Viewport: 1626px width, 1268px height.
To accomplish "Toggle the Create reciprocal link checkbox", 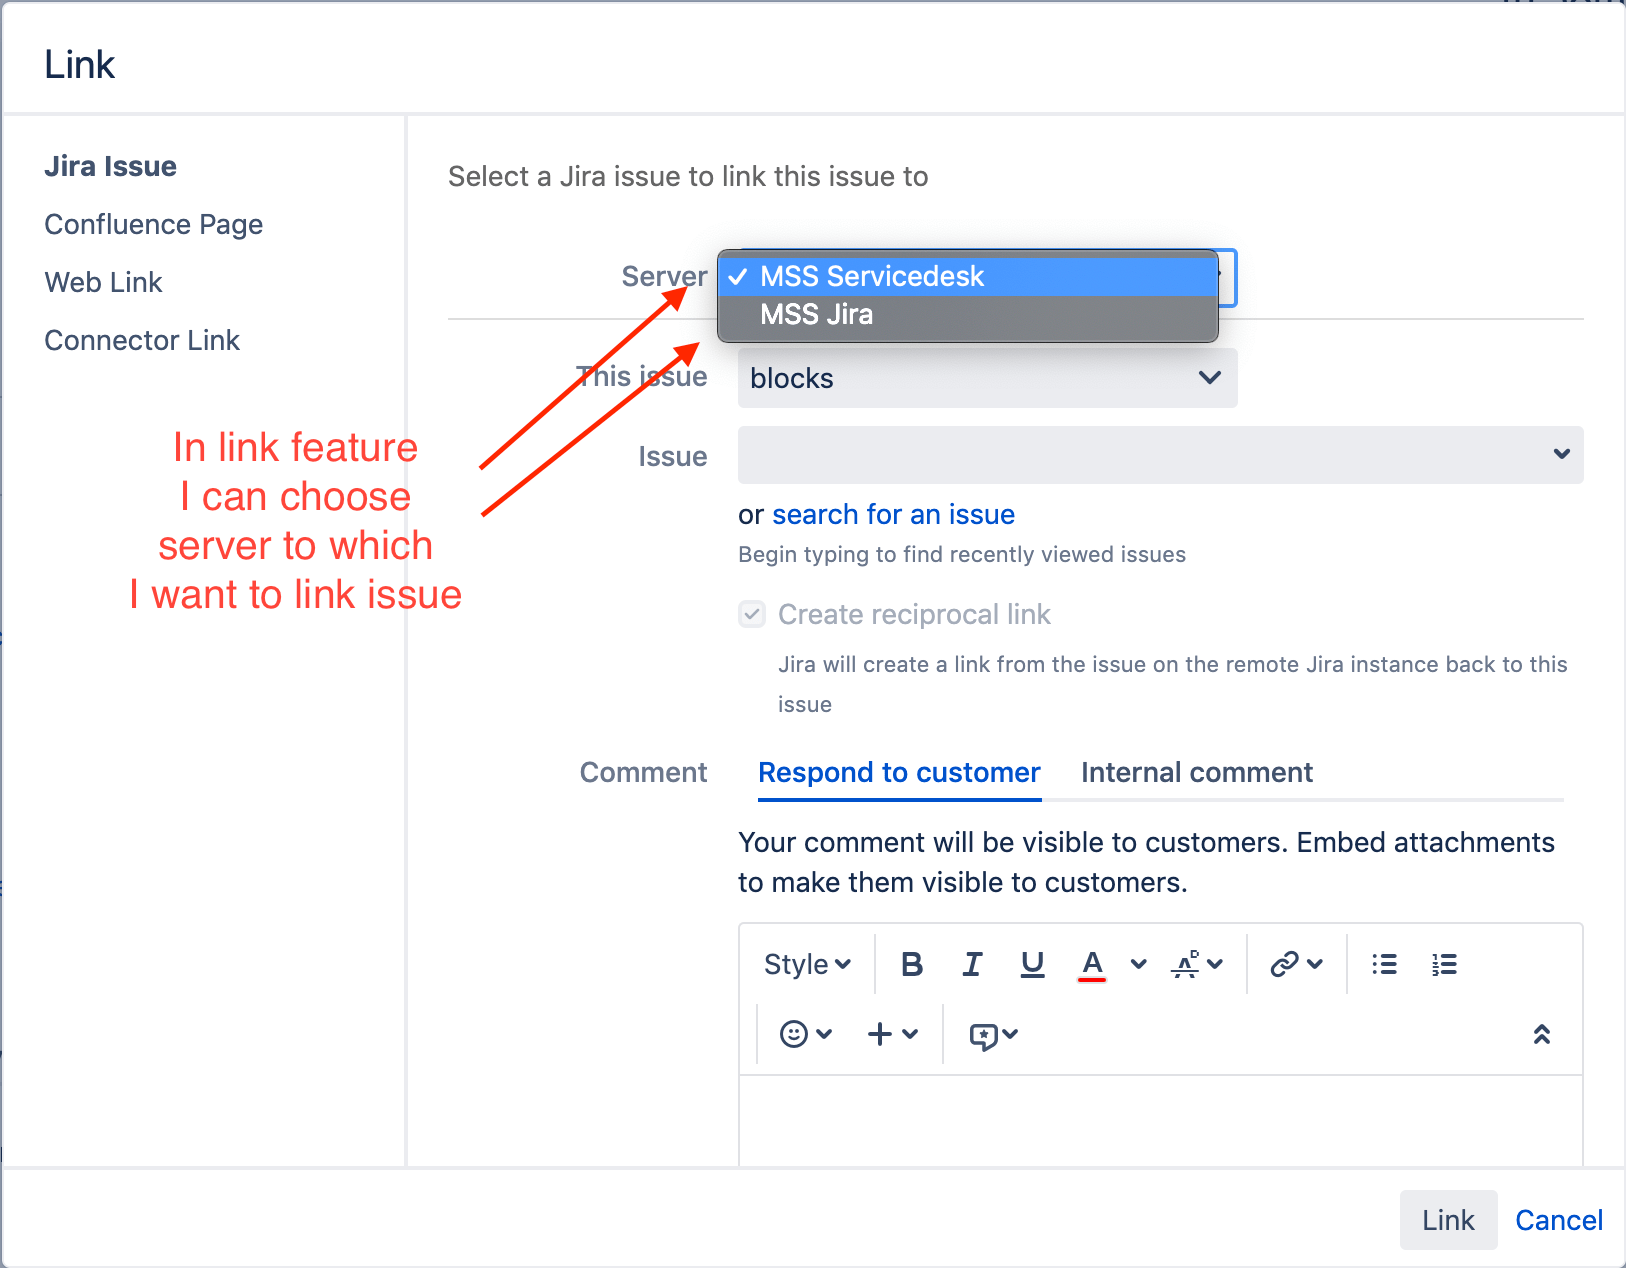I will click(751, 614).
